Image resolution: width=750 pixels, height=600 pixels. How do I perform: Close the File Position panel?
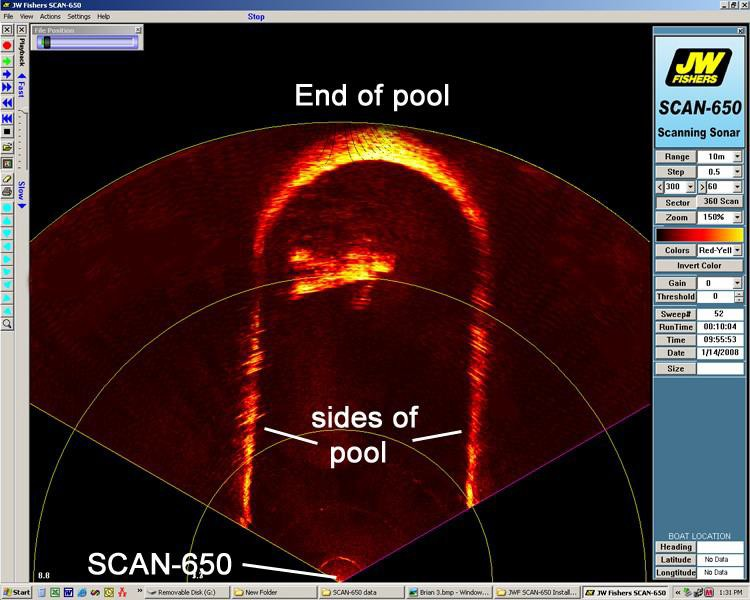[138, 30]
